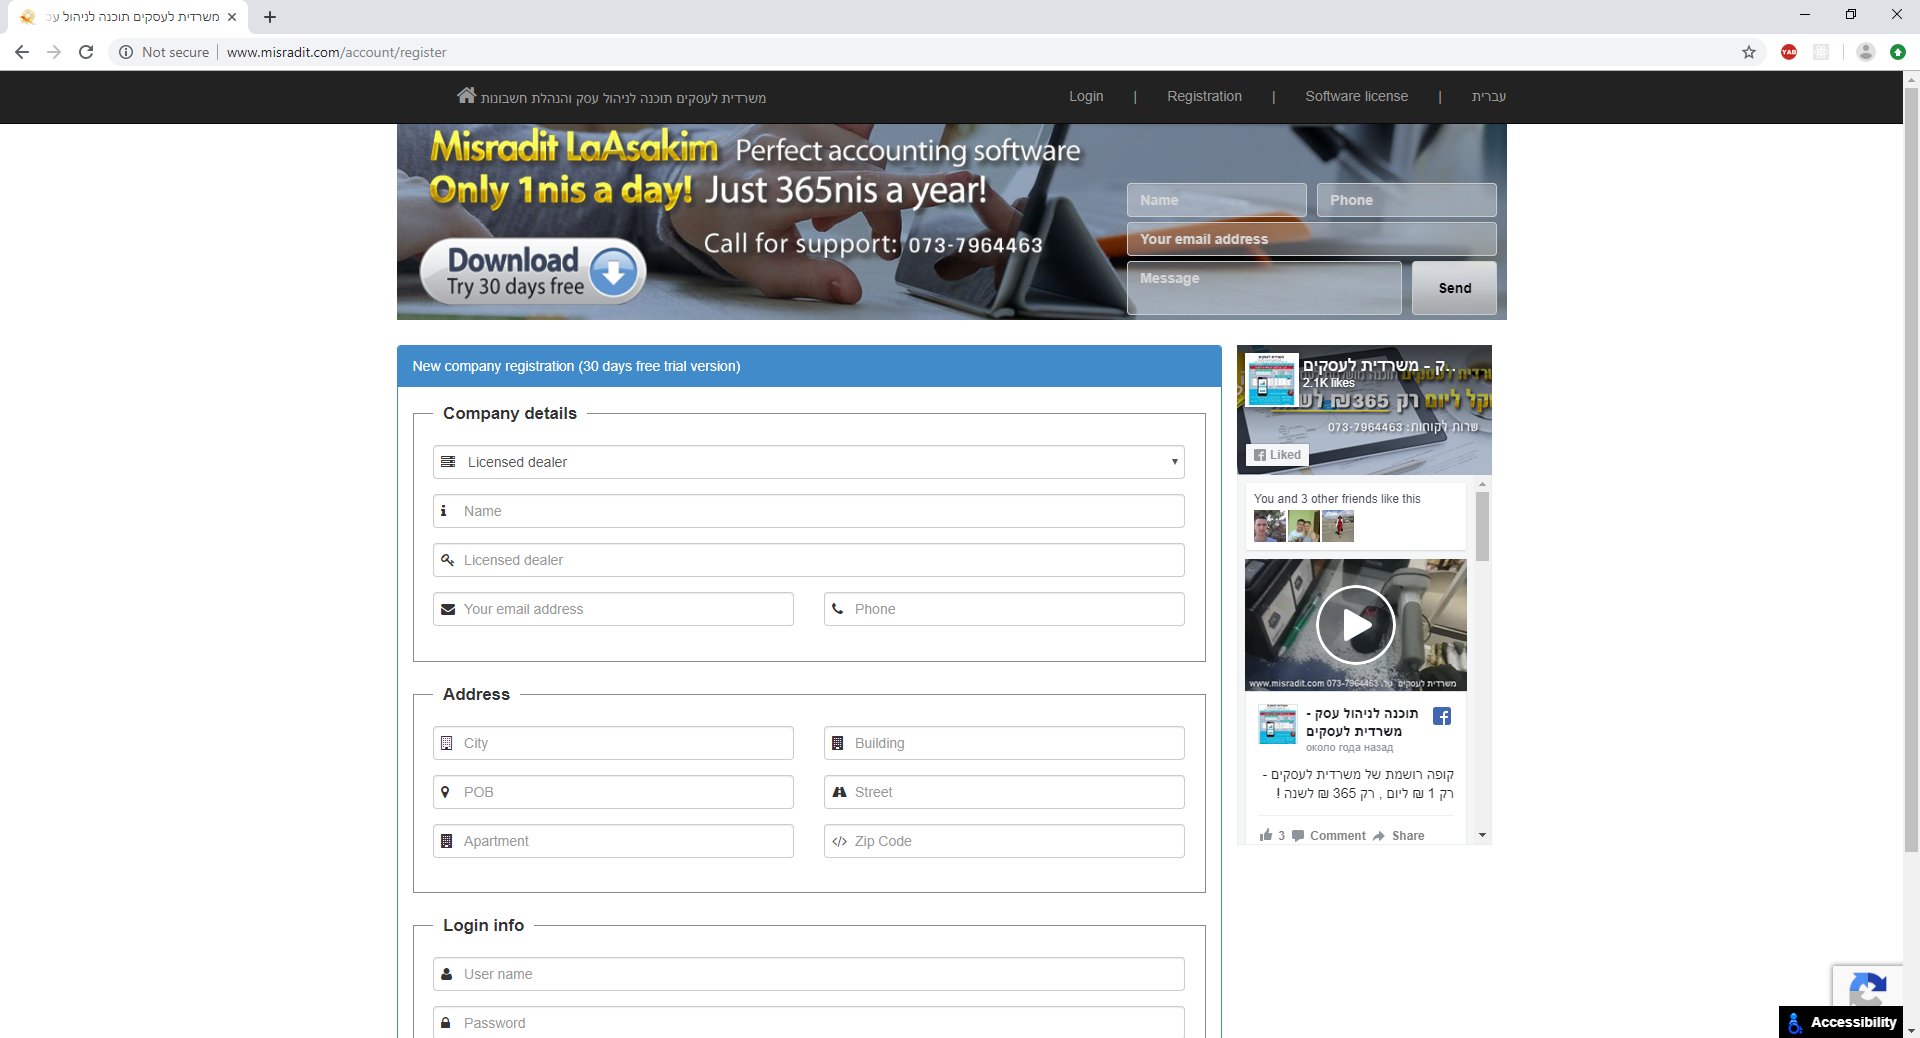
Task: Click the Building input field
Action: click(1004, 743)
